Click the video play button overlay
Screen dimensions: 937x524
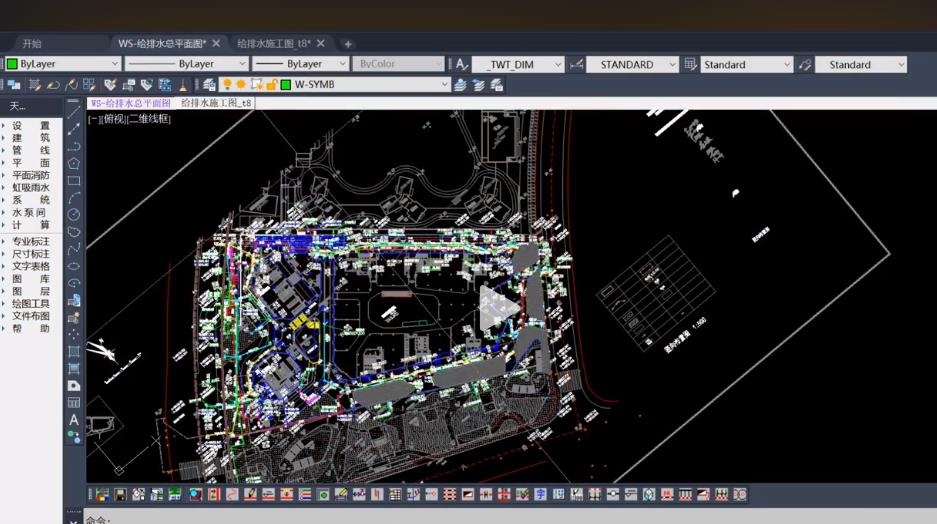[499, 307]
